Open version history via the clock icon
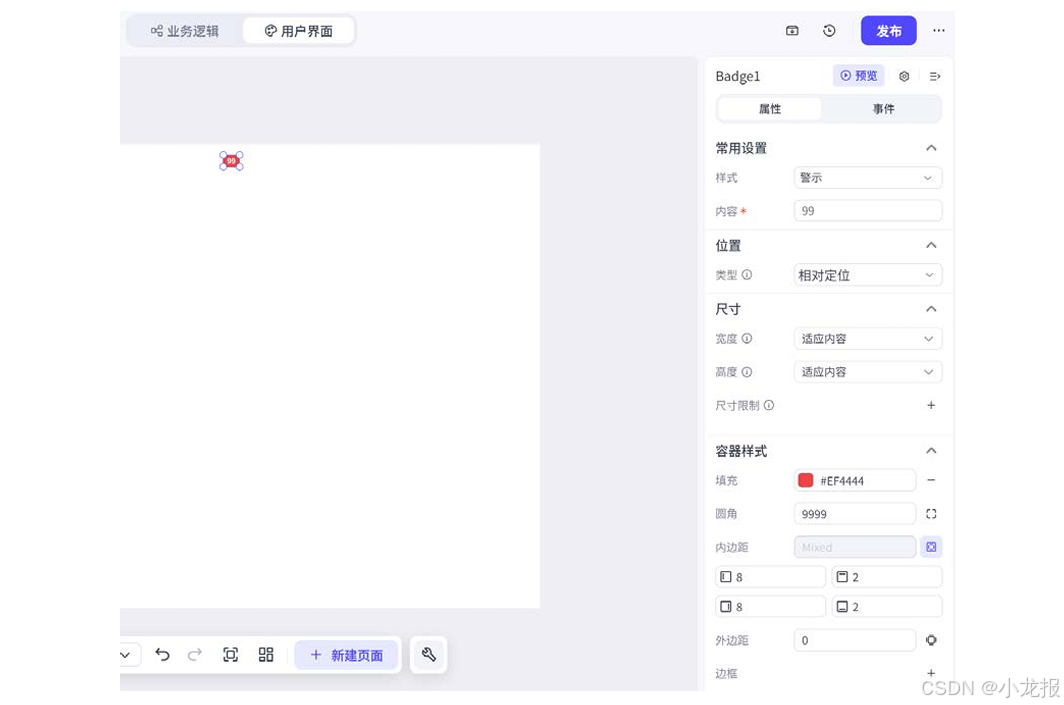Viewport: 1064px width, 705px height. pos(830,30)
